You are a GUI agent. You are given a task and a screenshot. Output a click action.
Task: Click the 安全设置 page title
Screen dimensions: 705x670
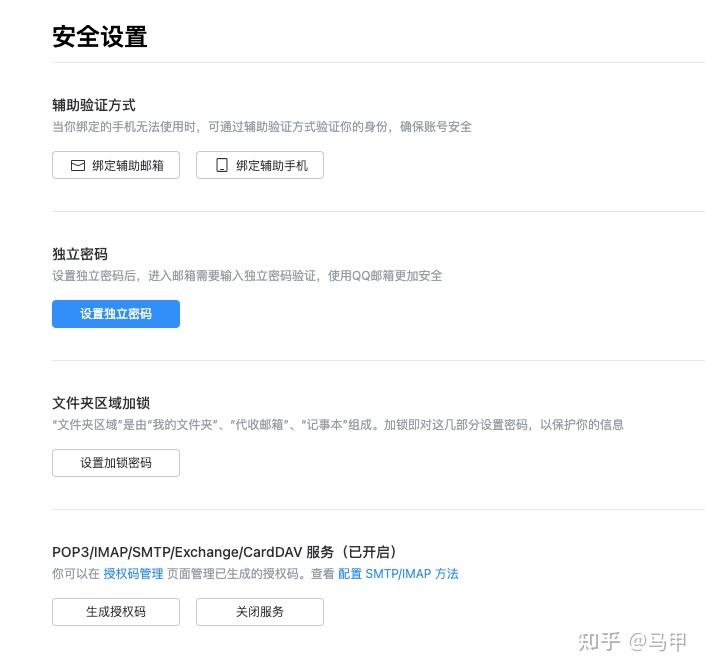[100, 36]
